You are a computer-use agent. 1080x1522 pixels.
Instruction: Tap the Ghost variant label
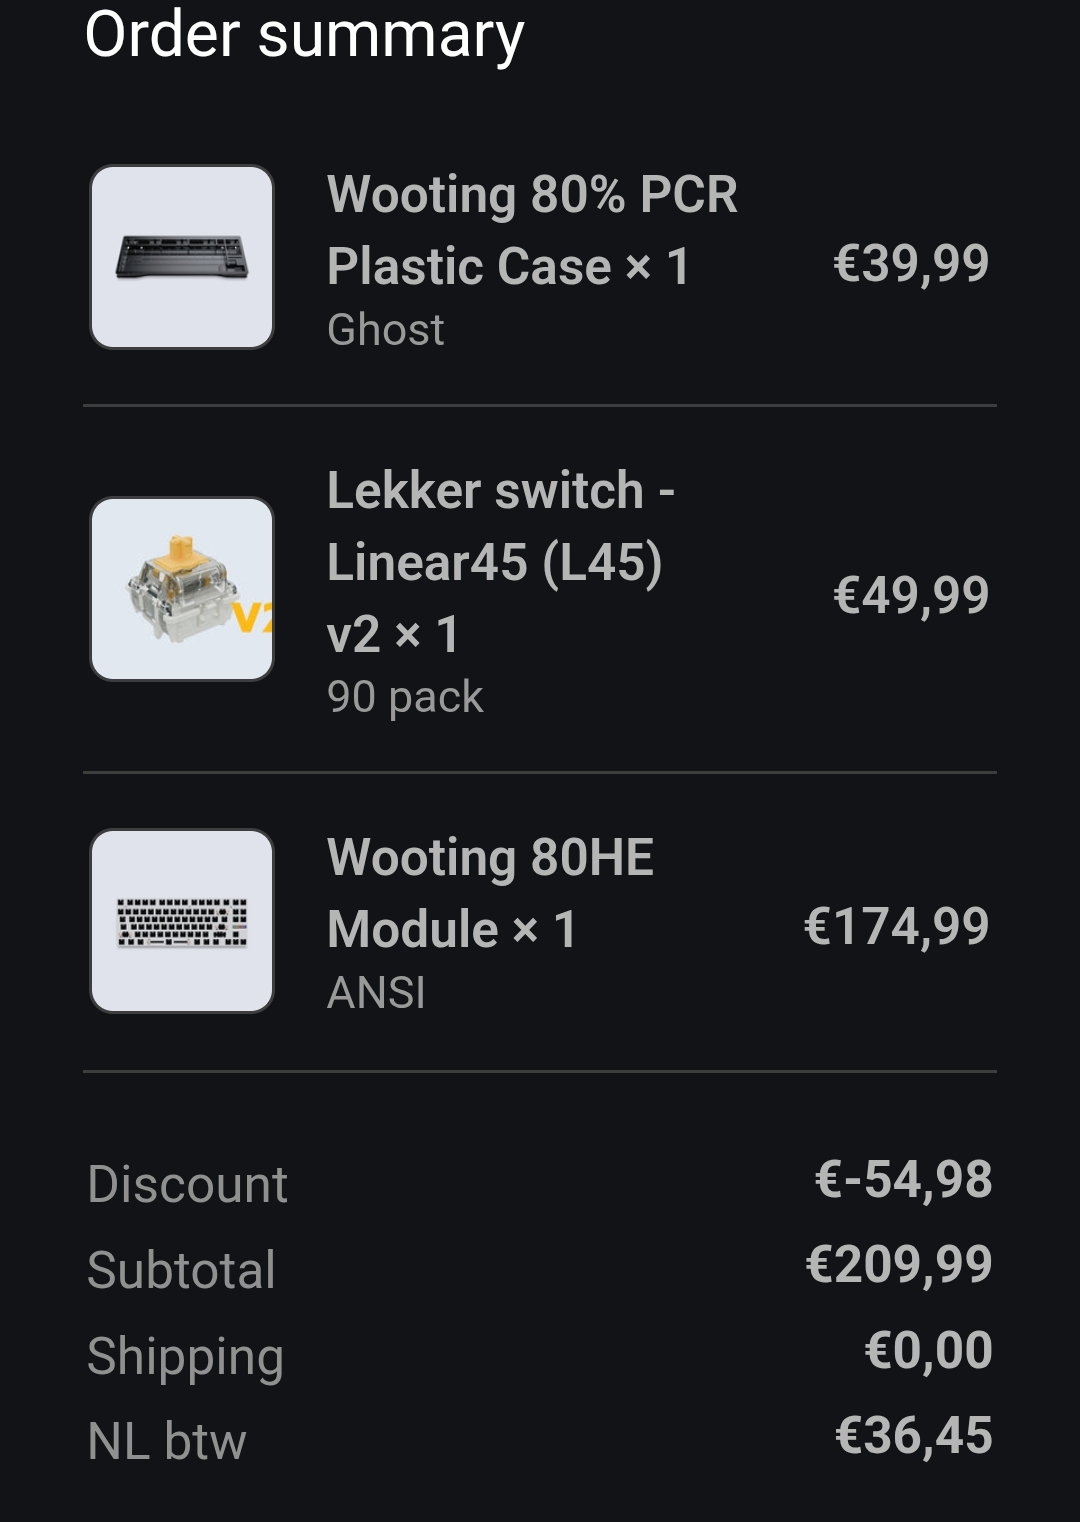pyautogui.click(x=385, y=329)
